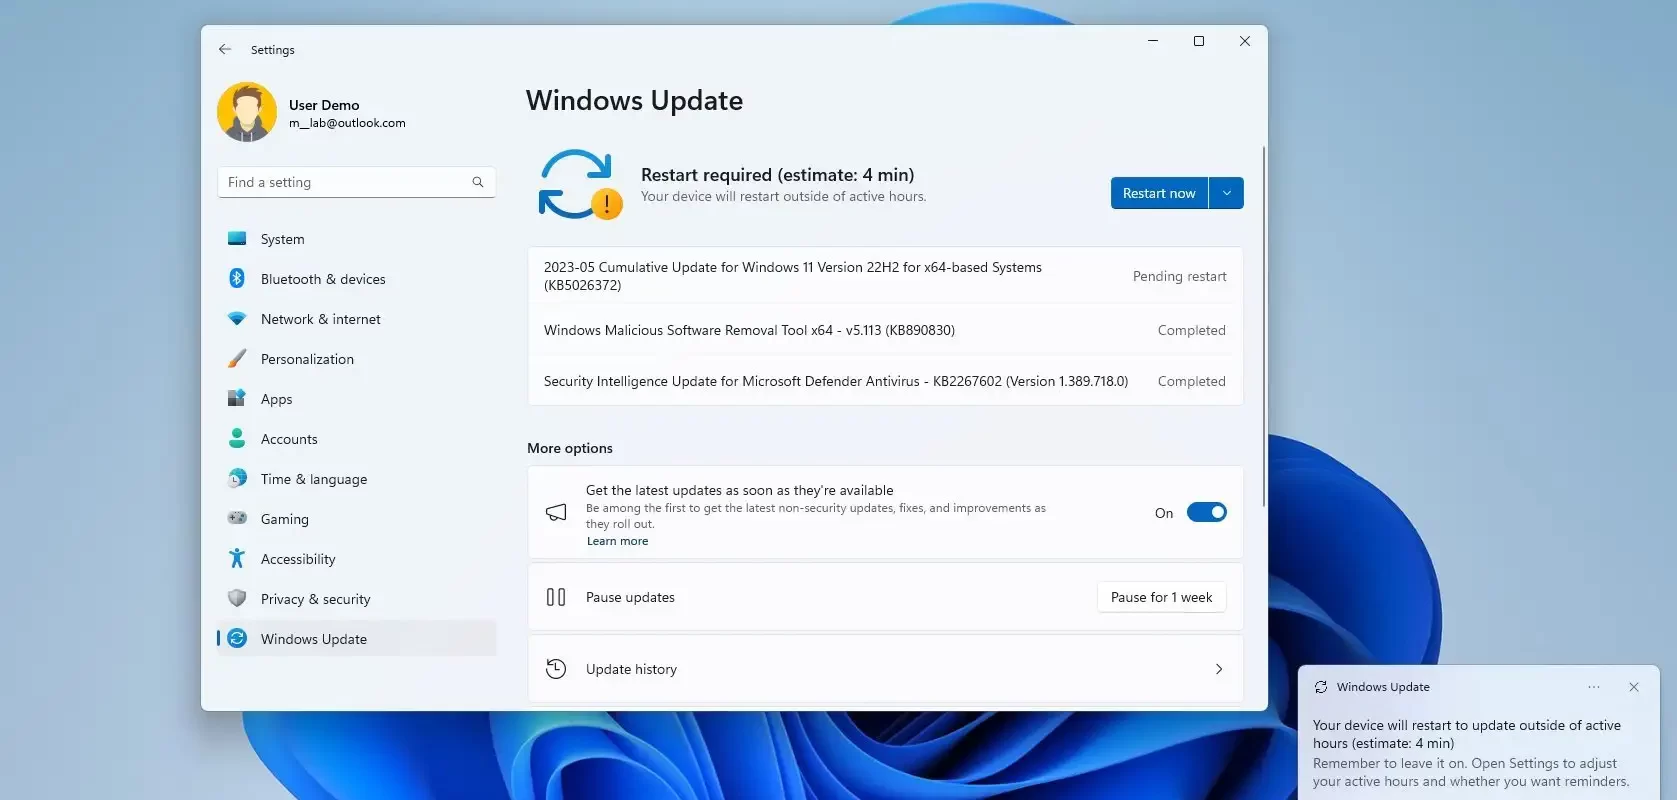Viewport: 1677px width, 800px height.
Task: Click the Personalization paintbrush icon
Action: click(237, 359)
